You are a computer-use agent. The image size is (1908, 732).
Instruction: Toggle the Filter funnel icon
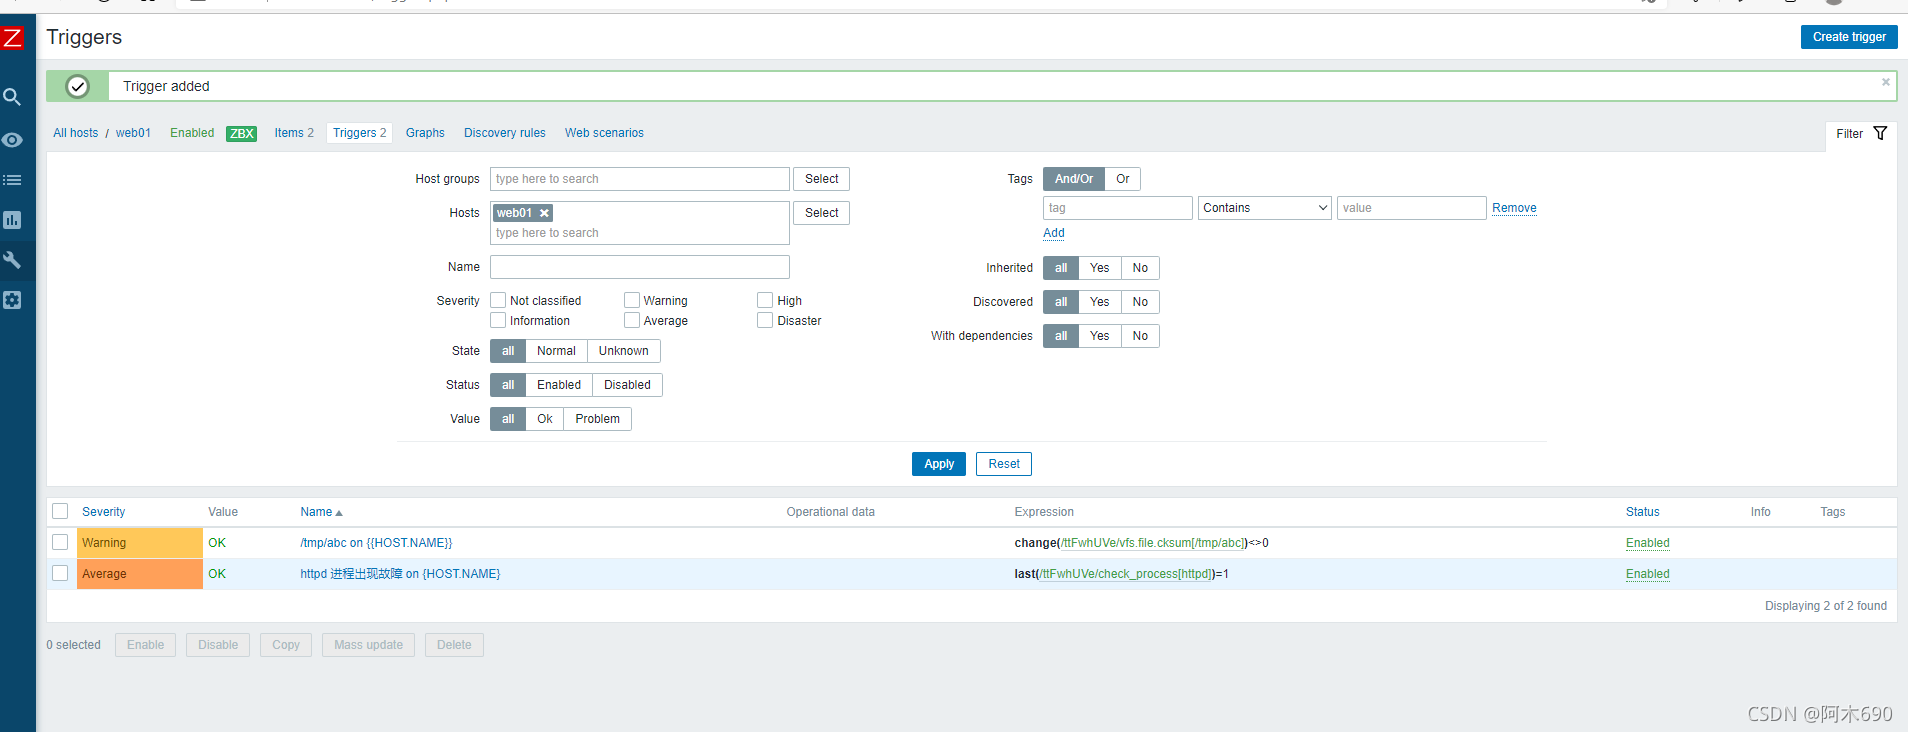pyautogui.click(x=1880, y=133)
